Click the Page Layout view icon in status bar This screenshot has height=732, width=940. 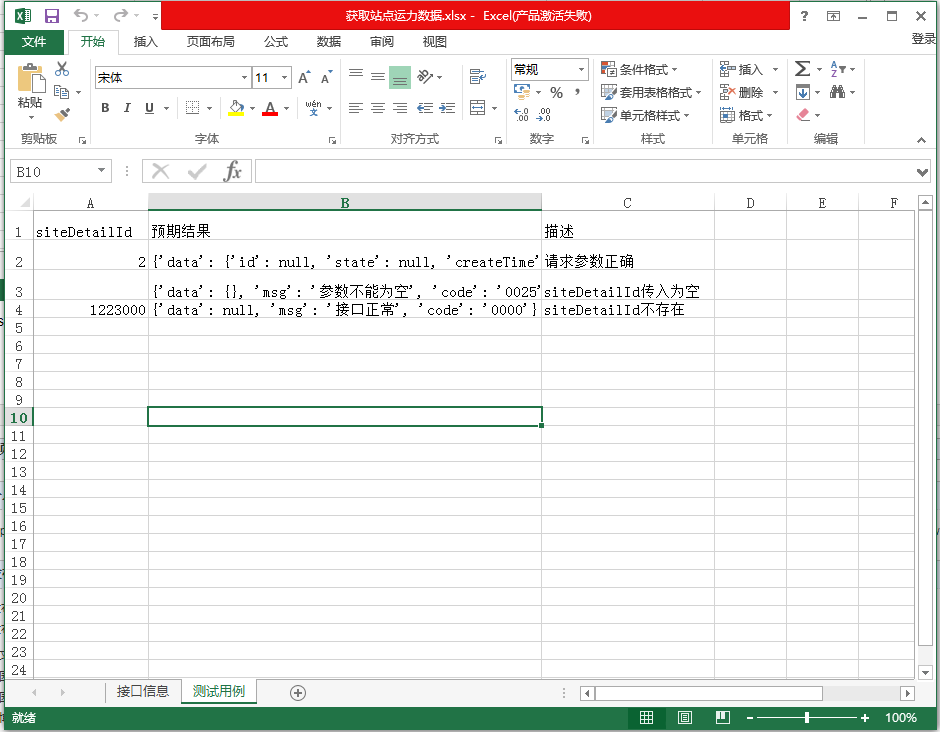[x=683, y=717]
